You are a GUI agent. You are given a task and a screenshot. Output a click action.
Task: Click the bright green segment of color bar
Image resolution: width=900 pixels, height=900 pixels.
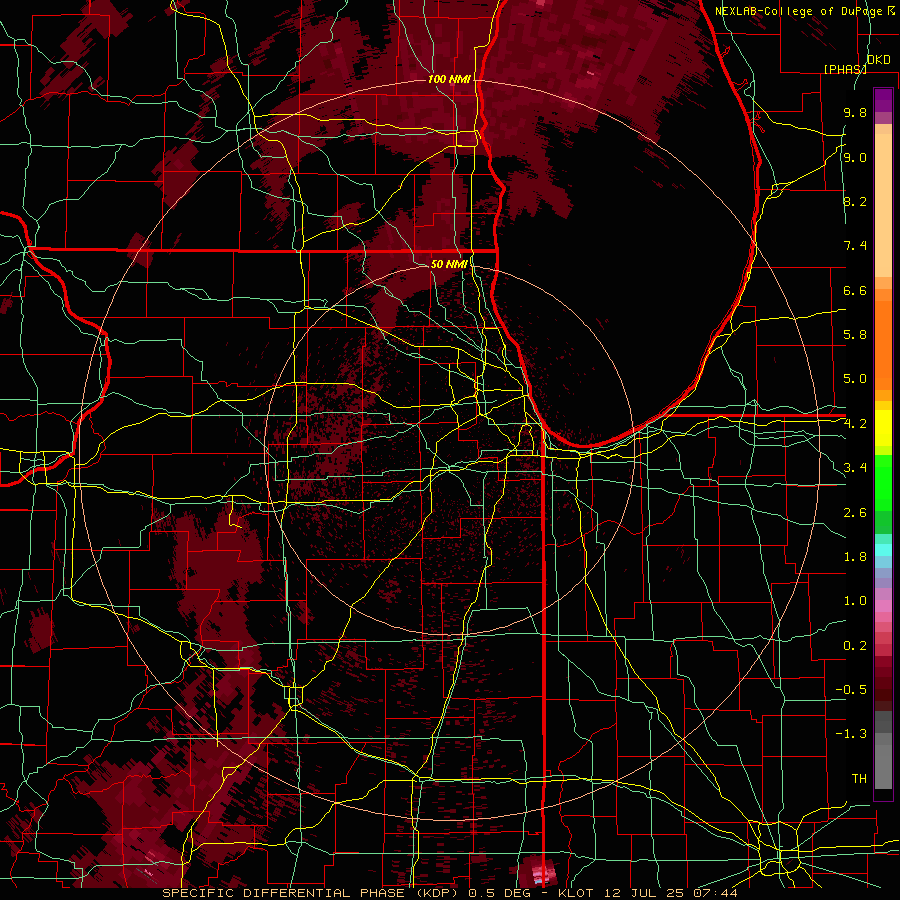[883, 483]
